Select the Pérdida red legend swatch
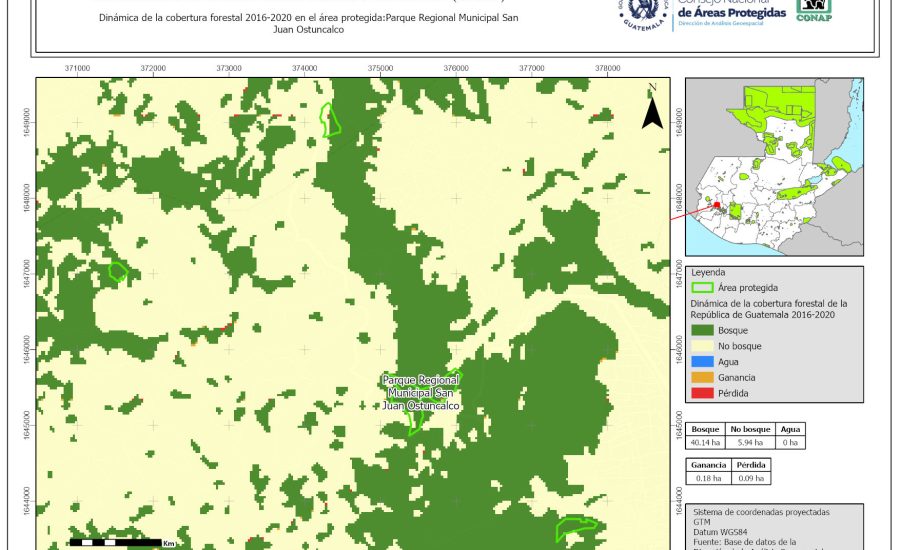Viewport: 900px width, 550px height. pos(703,393)
